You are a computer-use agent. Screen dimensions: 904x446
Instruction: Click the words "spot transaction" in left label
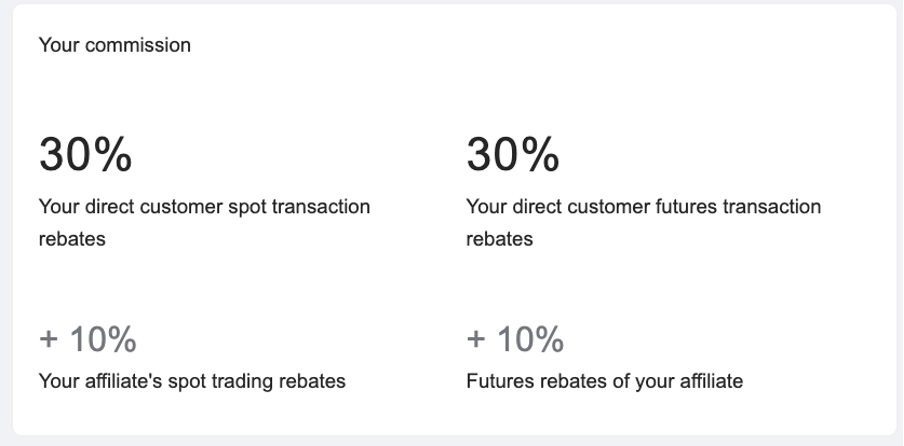click(x=299, y=207)
